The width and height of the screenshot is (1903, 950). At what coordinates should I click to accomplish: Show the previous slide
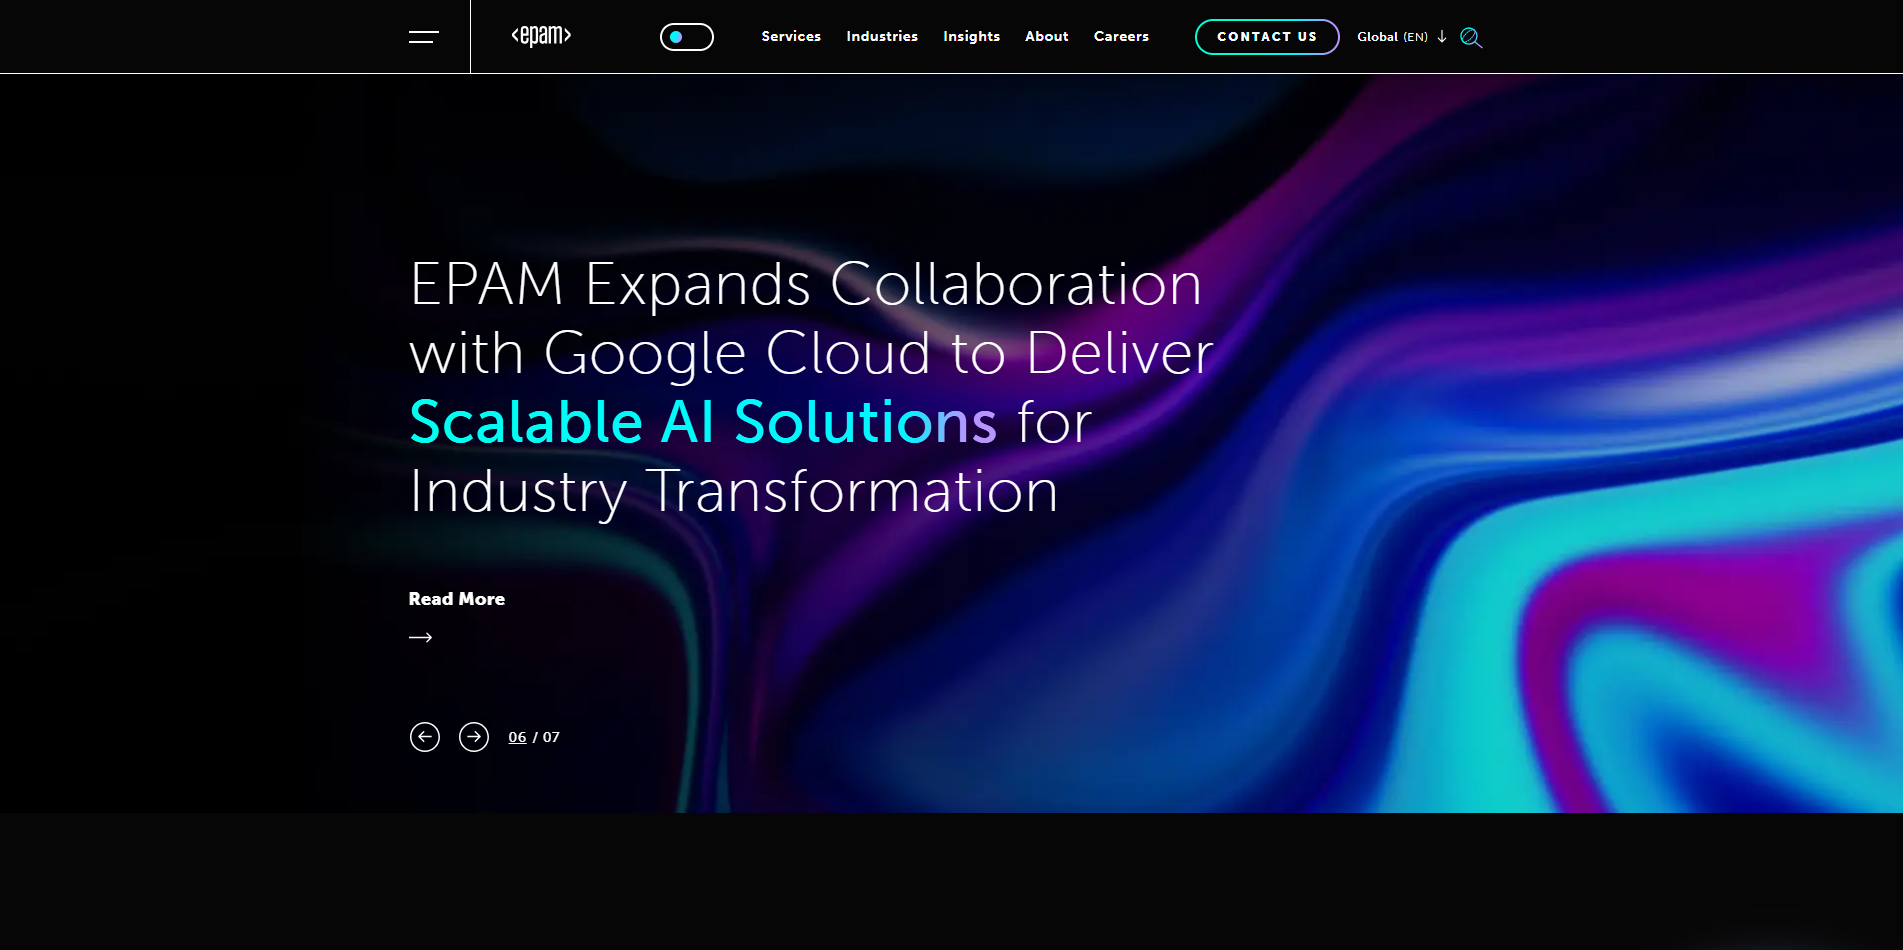425,737
